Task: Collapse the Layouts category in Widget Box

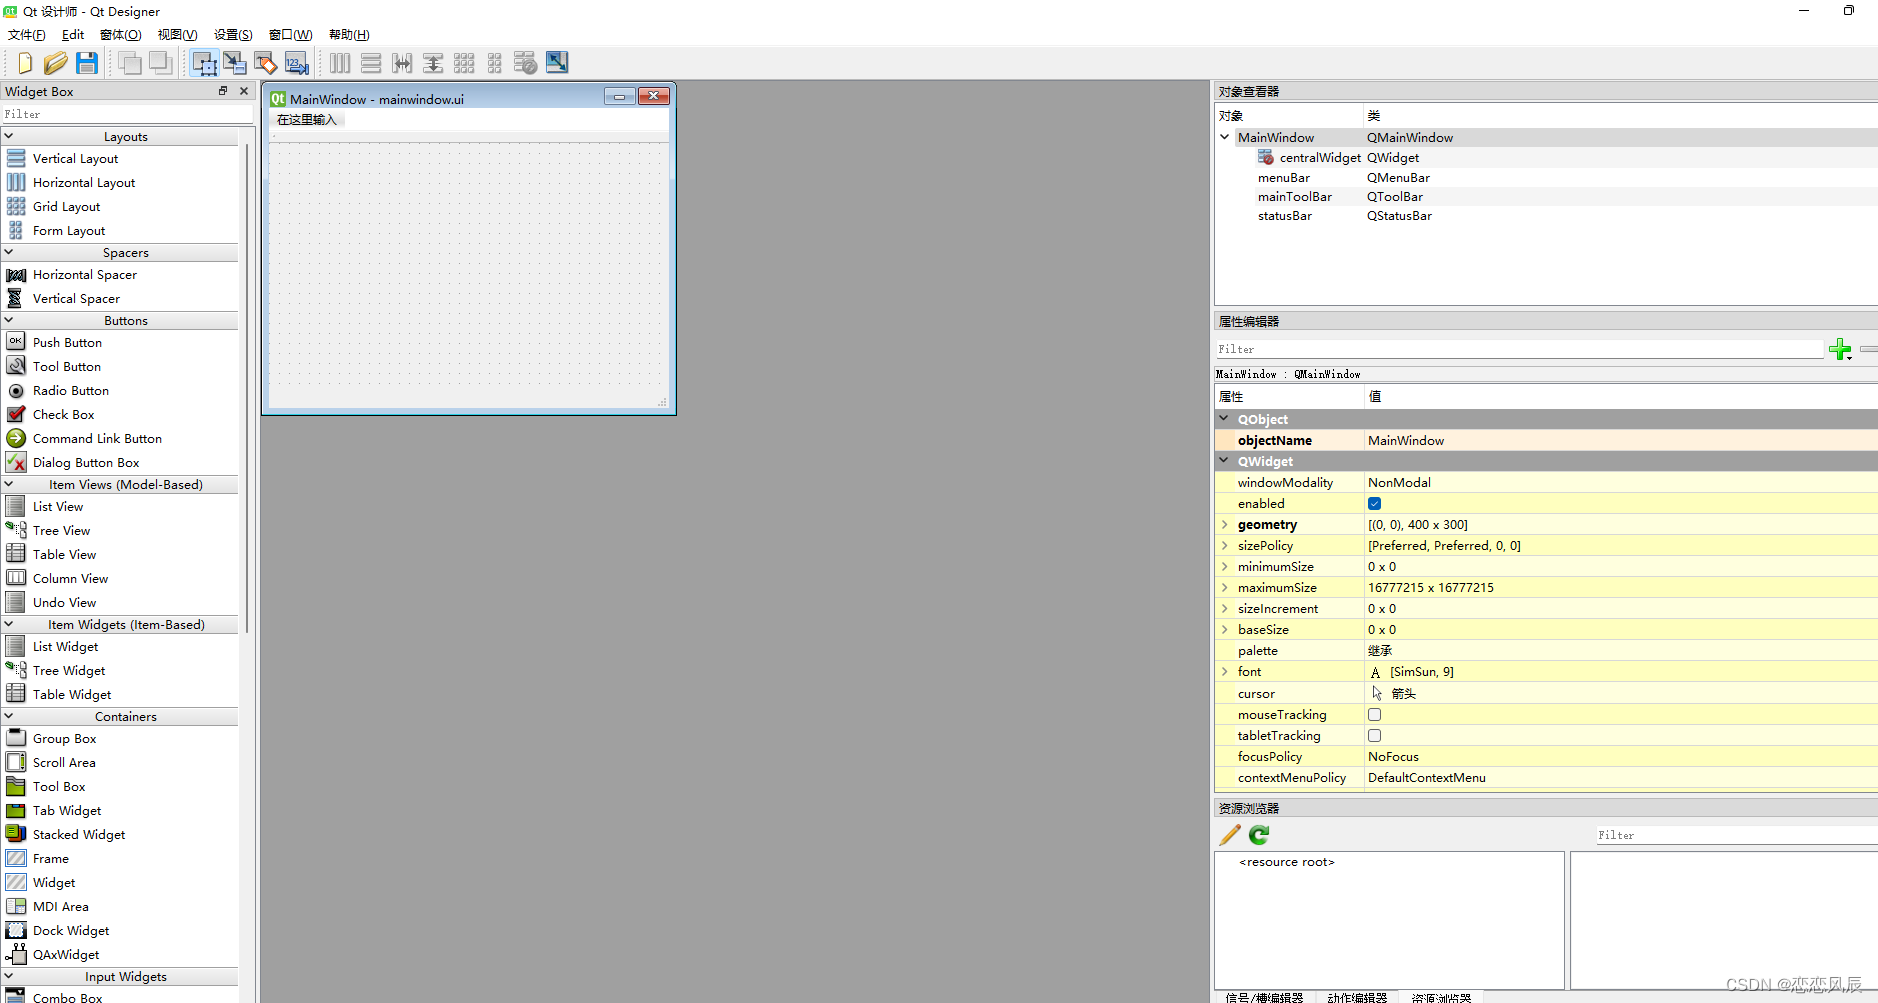Action: click(x=9, y=136)
